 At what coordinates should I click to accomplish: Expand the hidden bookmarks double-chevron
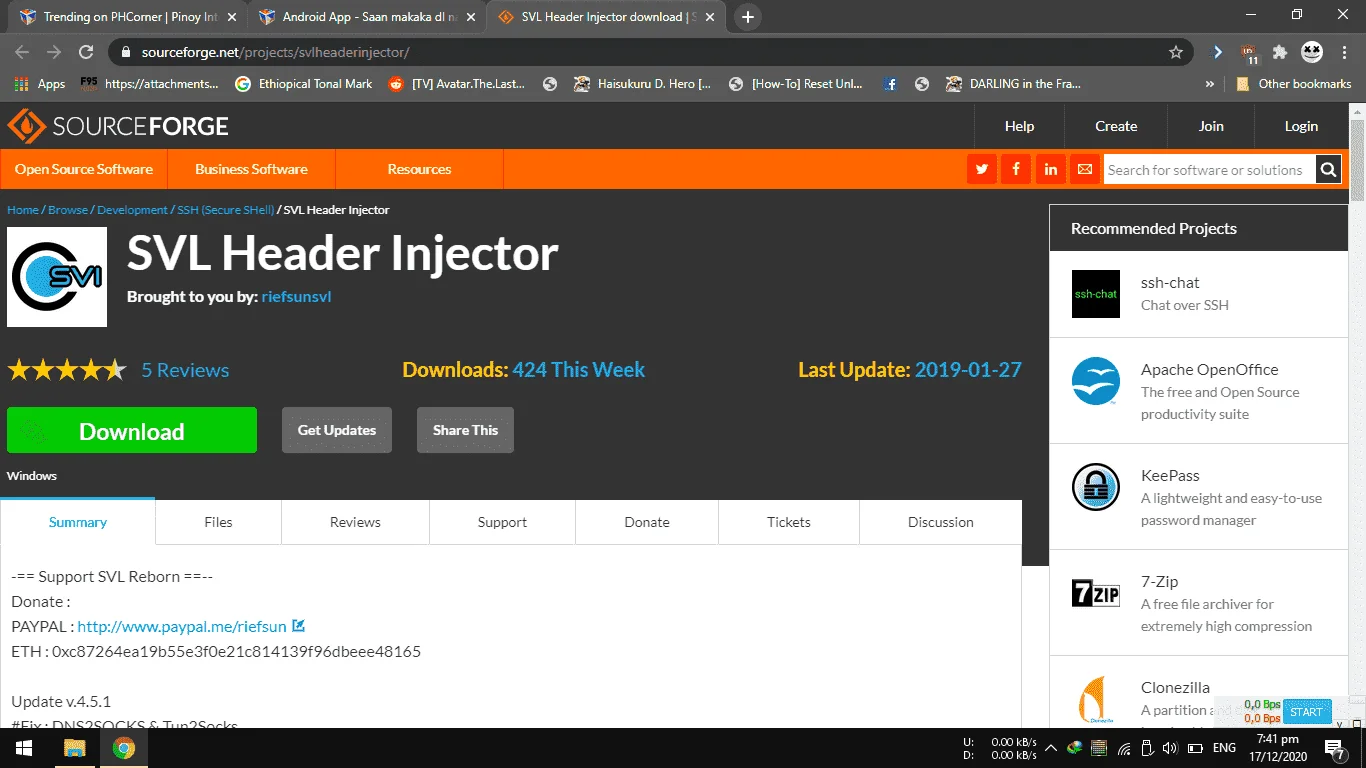tap(1210, 84)
